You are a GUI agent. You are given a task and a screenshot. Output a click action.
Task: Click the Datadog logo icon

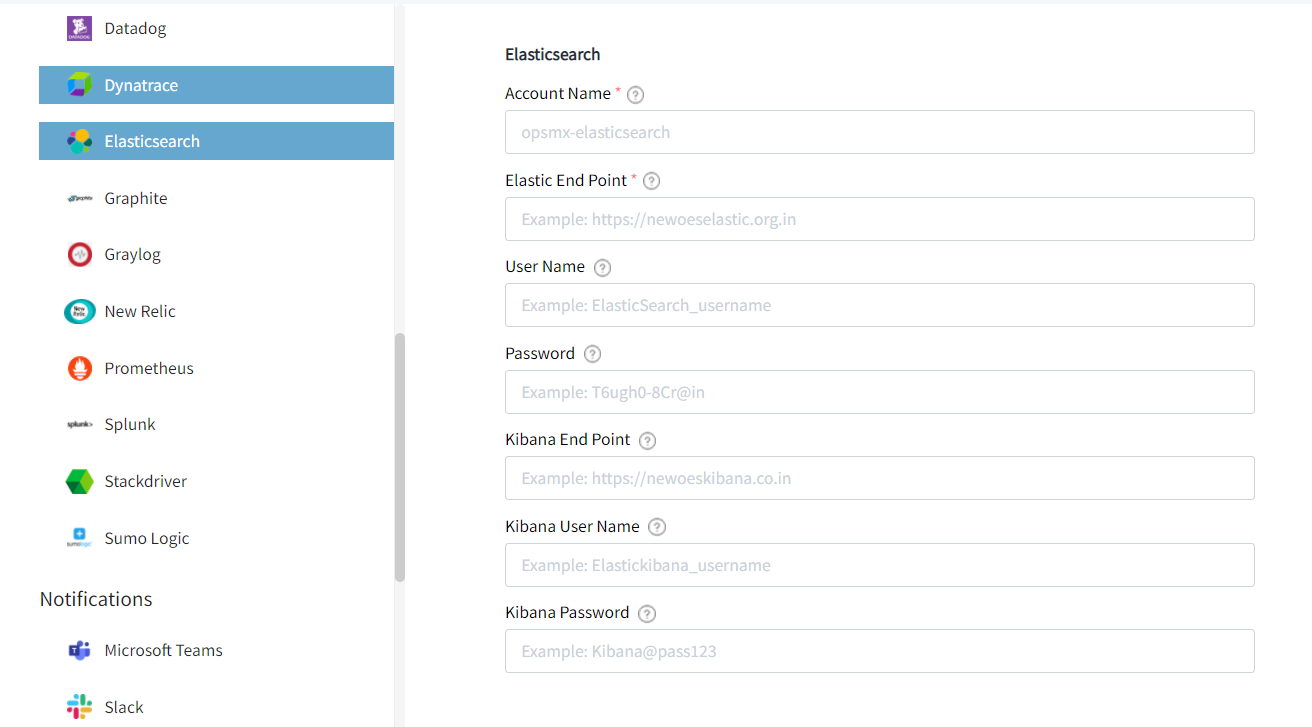click(79, 28)
